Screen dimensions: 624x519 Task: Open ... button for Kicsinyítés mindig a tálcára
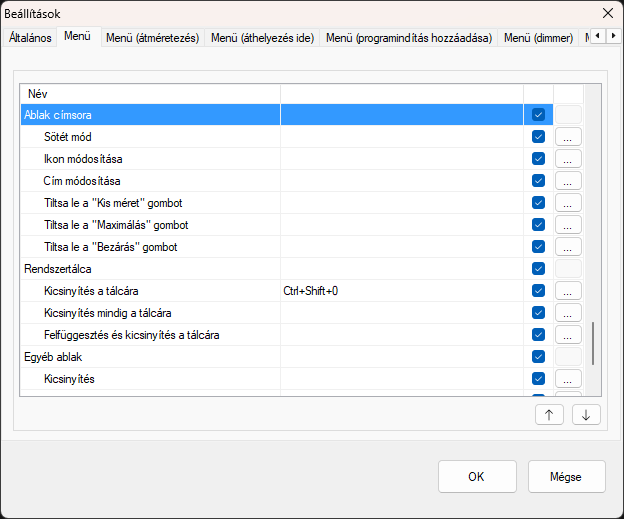click(x=568, y=313)
